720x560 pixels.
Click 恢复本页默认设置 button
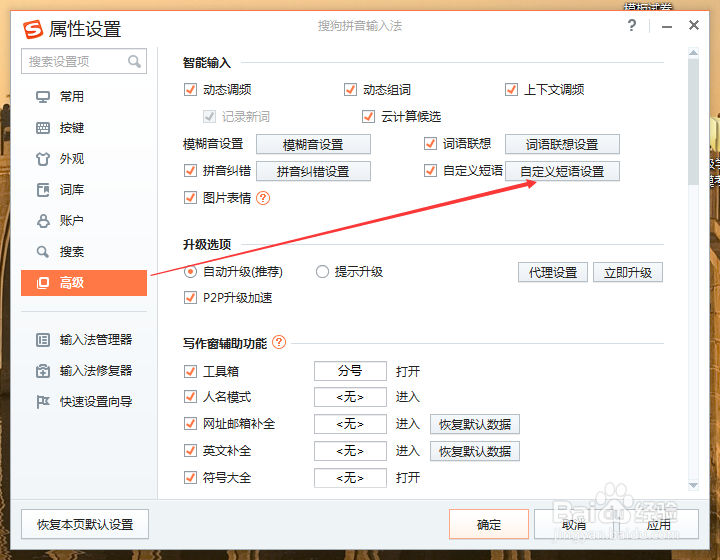click(85, 524)
